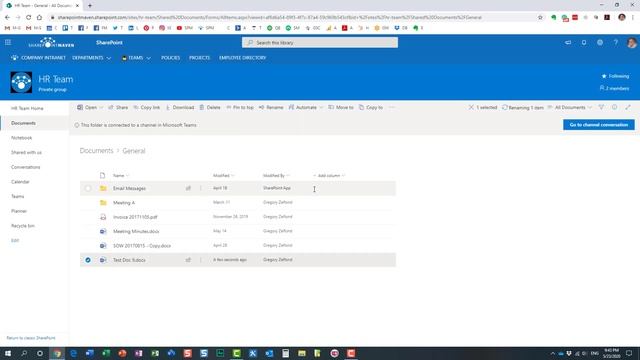Expand the Departments navigation dropdown

tap(109, 58)
